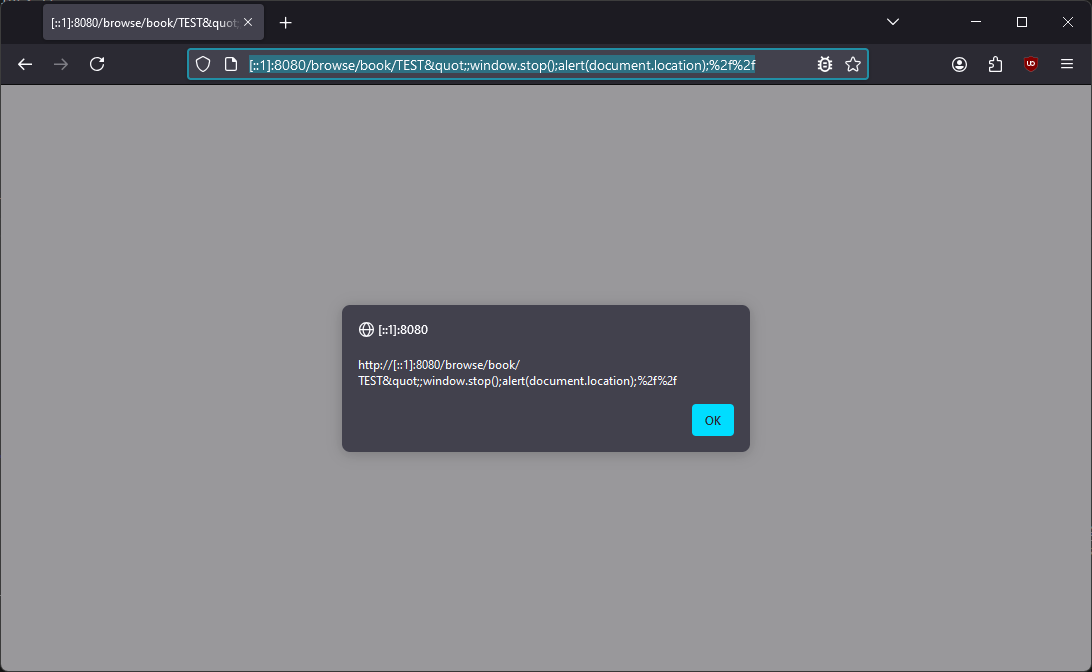Image resolution: width=1092 pixels, height=672 pixels.
Task: Click the bug icon in the address bar
Action: coord(824,64)
